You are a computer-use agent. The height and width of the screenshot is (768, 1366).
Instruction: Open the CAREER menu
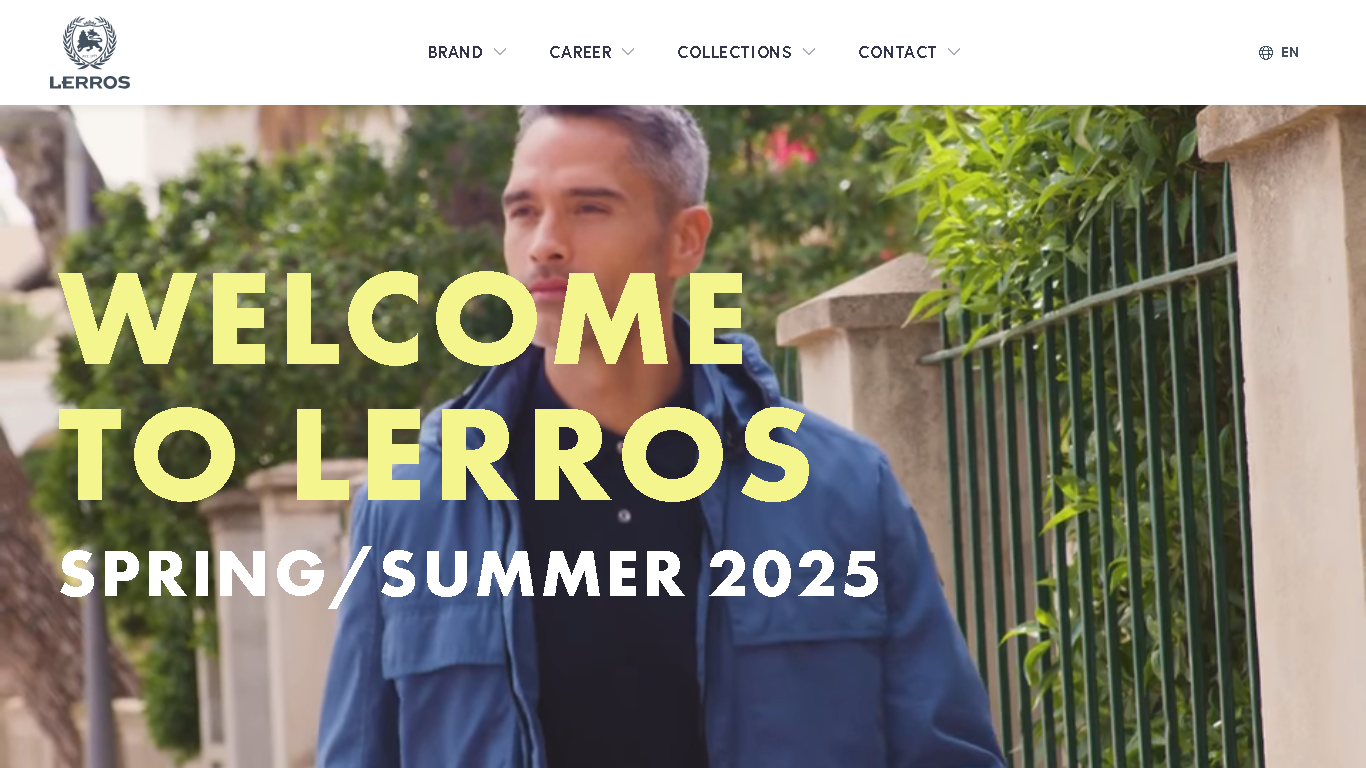coord(580,52)
